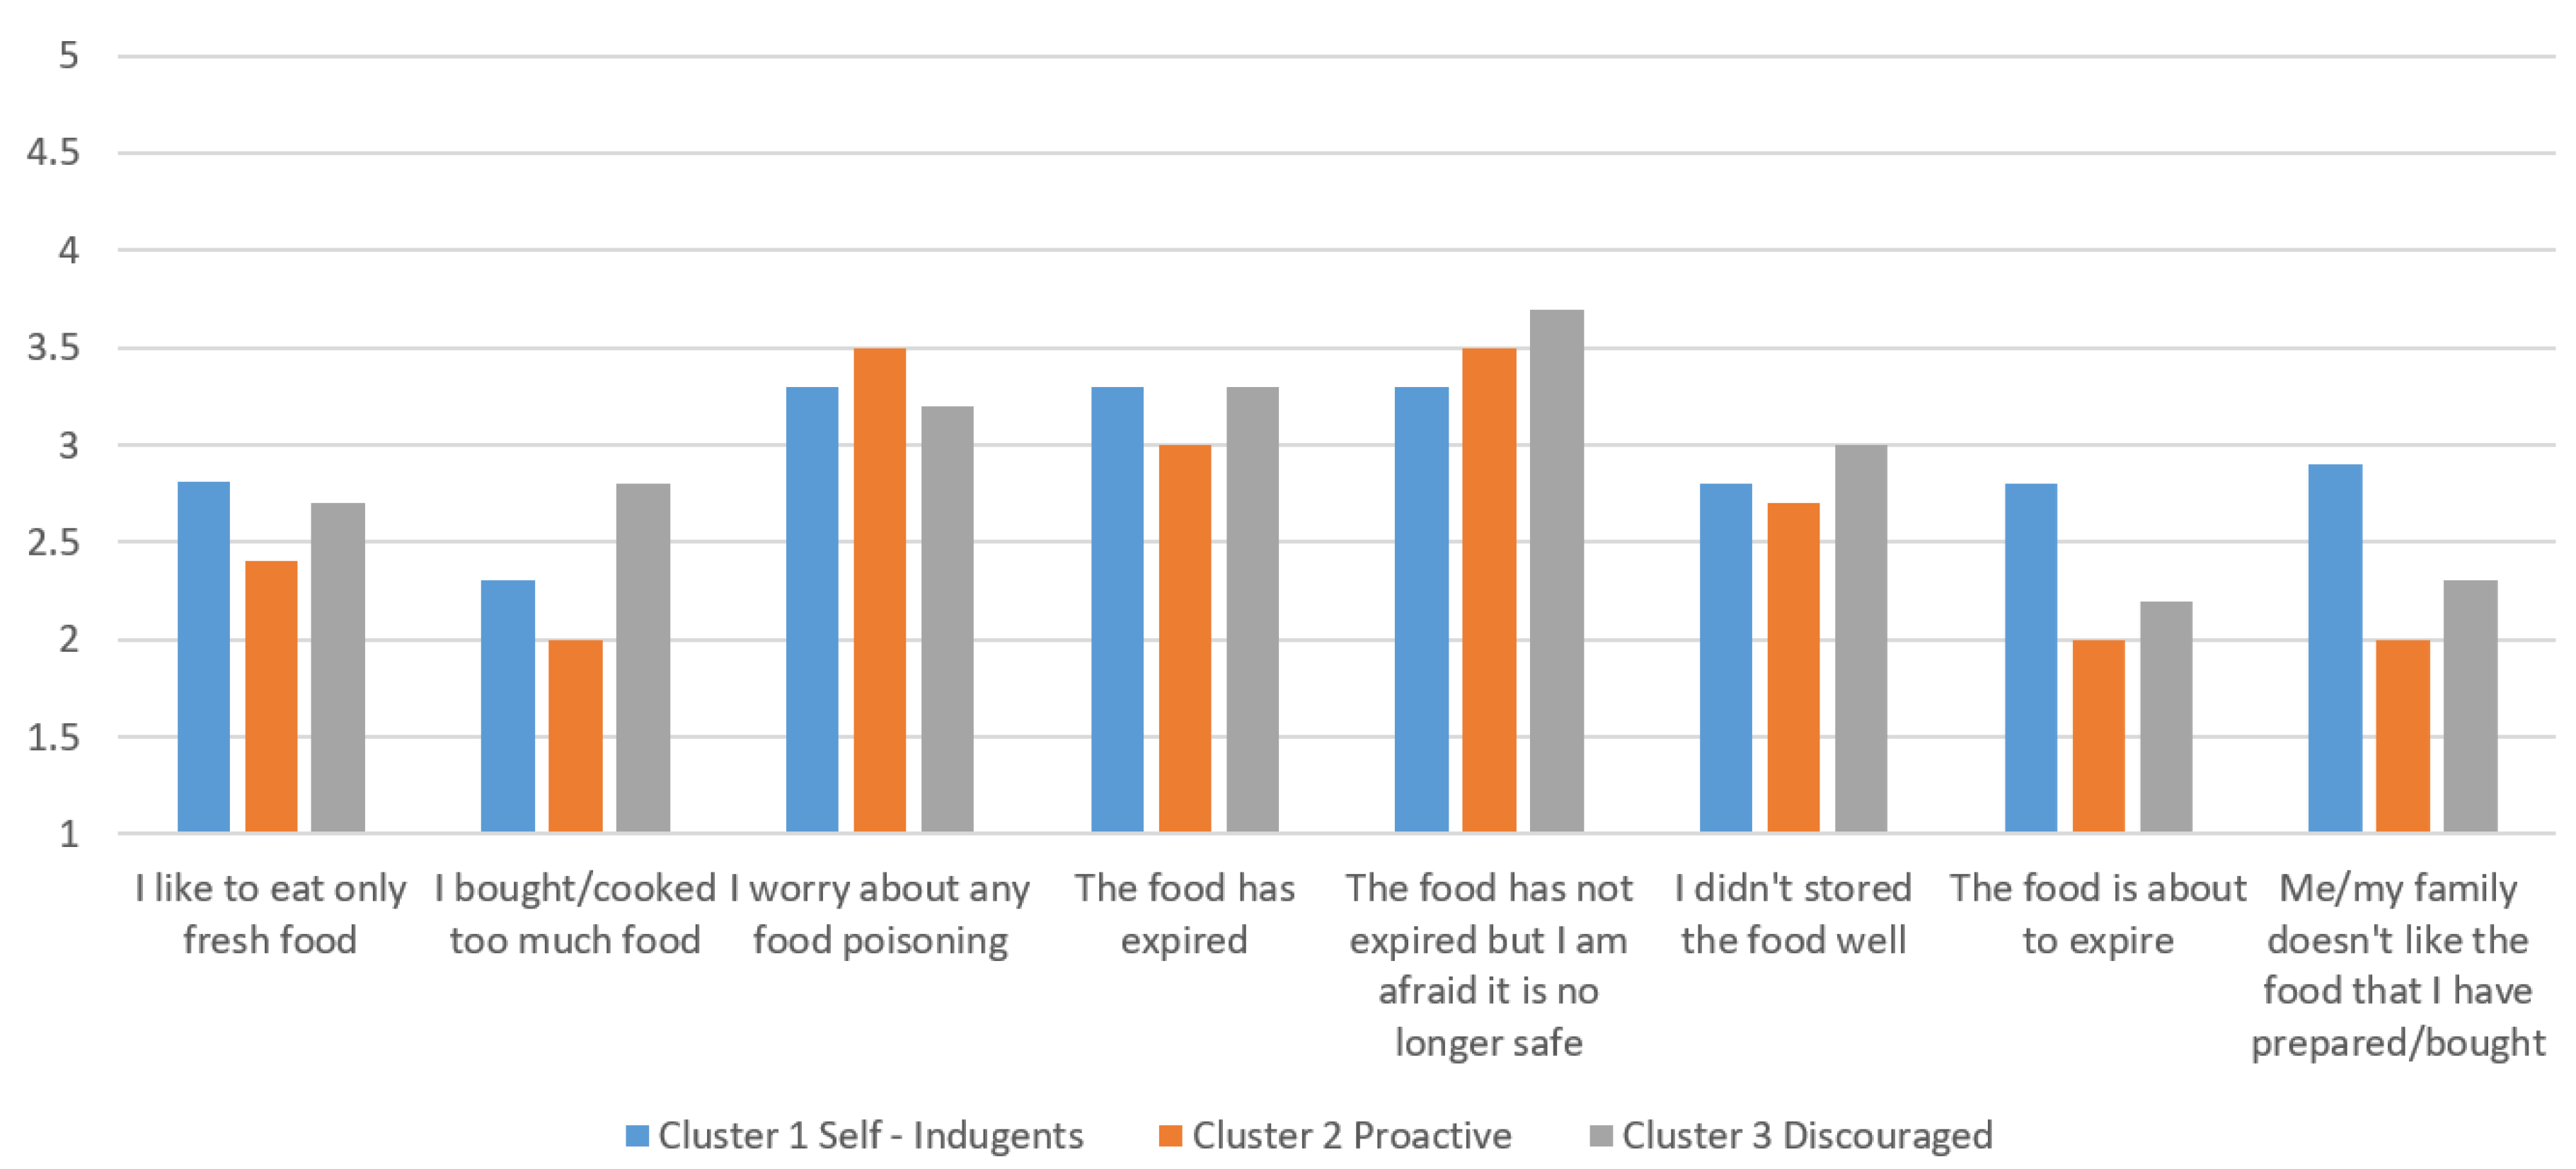The height and width of the screenshot is (1169, 2576).
Task: Click the blue Cluster 1 legend swatch
Action: (637, 1136)
